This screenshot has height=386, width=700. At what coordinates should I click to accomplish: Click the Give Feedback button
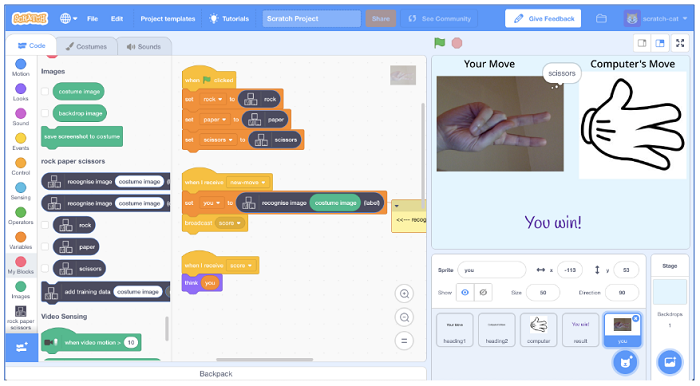(x=543, y=19)
